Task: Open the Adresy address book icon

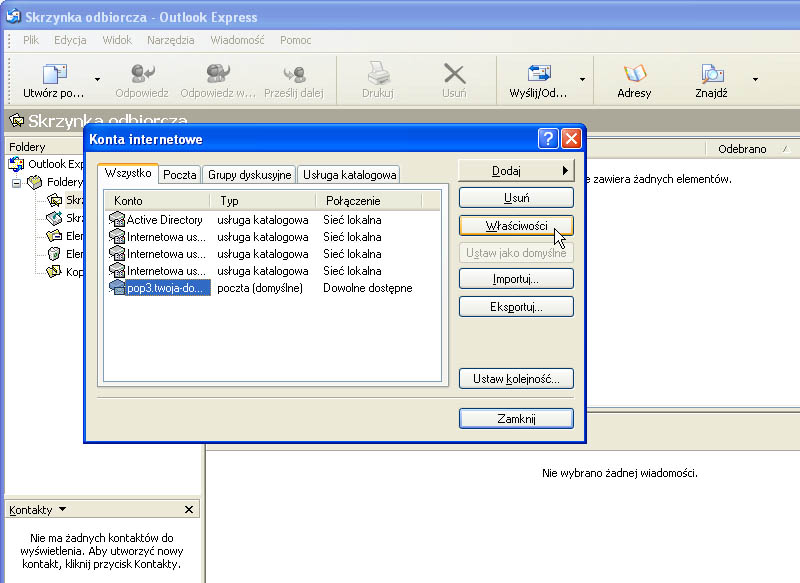Action: click(634, 73)
